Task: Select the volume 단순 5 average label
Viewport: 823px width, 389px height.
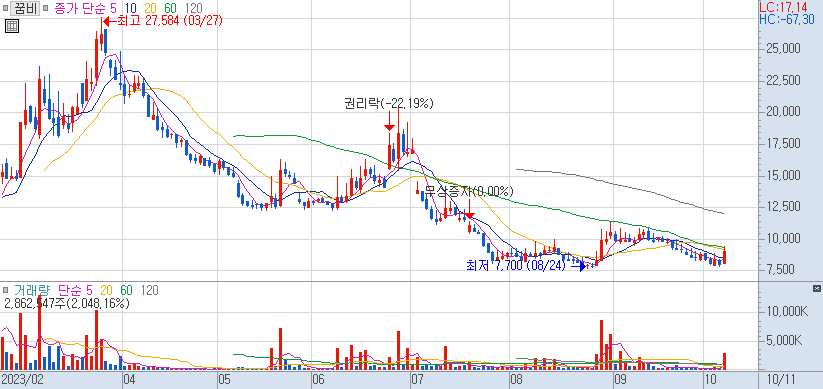Action: point(75,290)
